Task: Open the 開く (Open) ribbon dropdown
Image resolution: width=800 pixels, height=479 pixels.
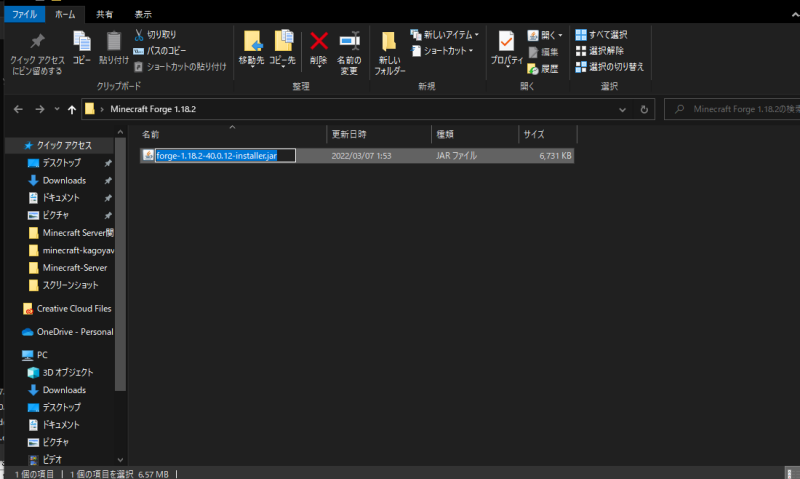Action: 545,35
